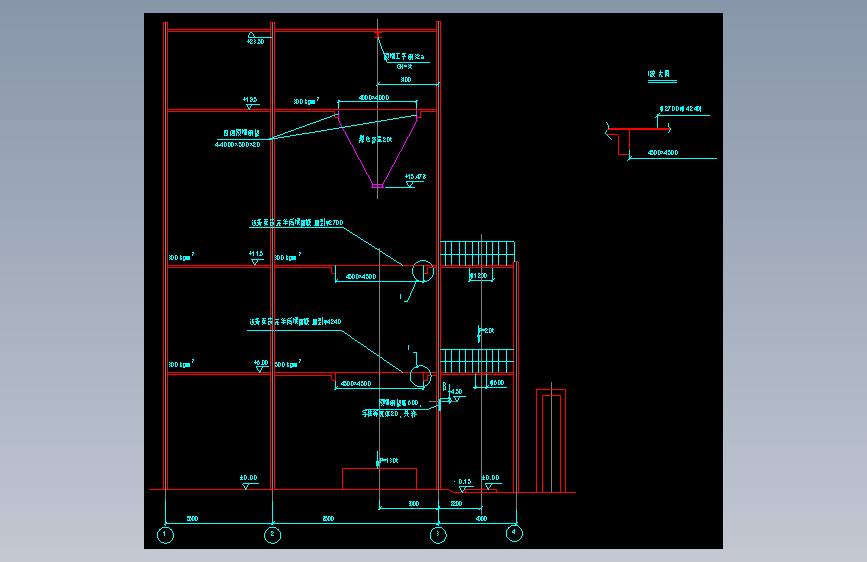
Task: Click the P=20t load label
Action: [x=487, y=331]
